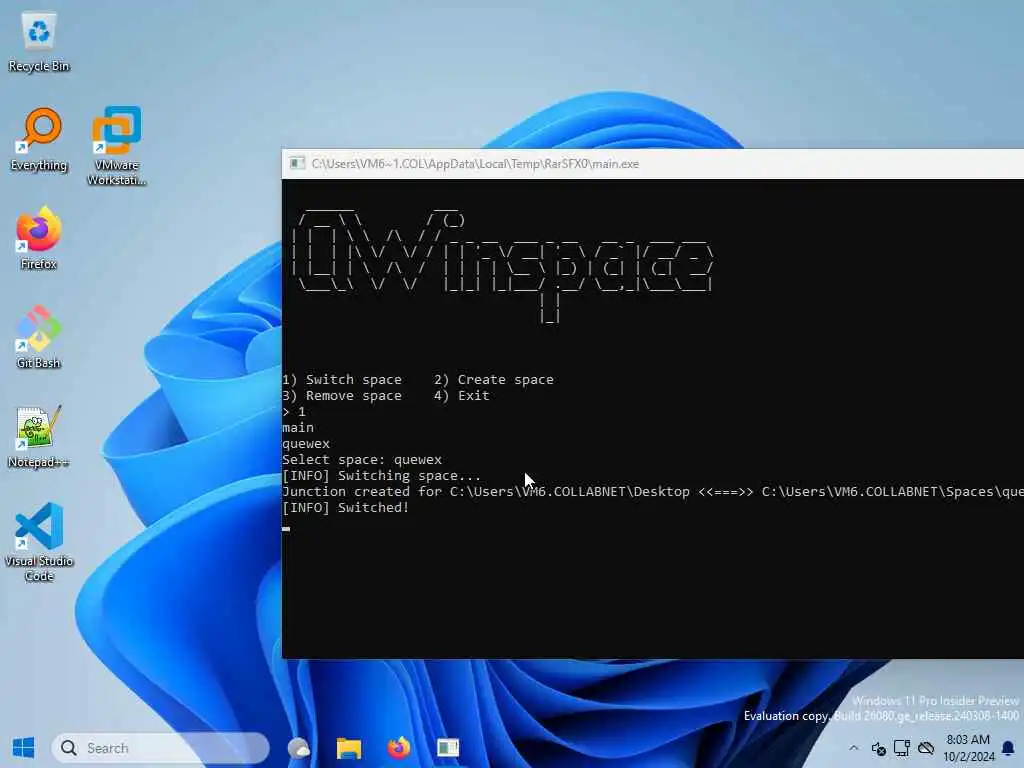Select the Visual Studio Code desktop shortcut

coord(39,541)
